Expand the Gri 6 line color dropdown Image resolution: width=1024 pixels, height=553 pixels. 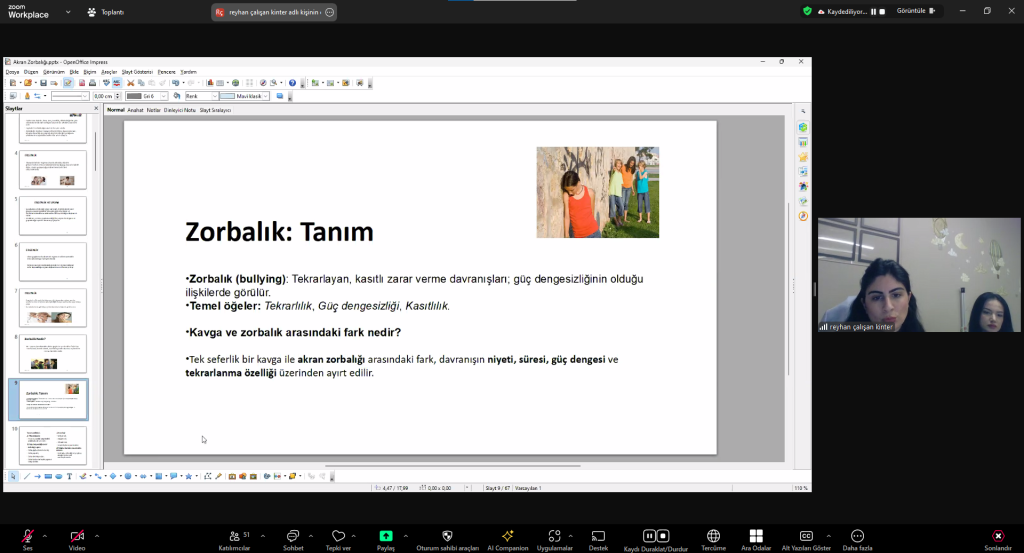pos(165,96)
